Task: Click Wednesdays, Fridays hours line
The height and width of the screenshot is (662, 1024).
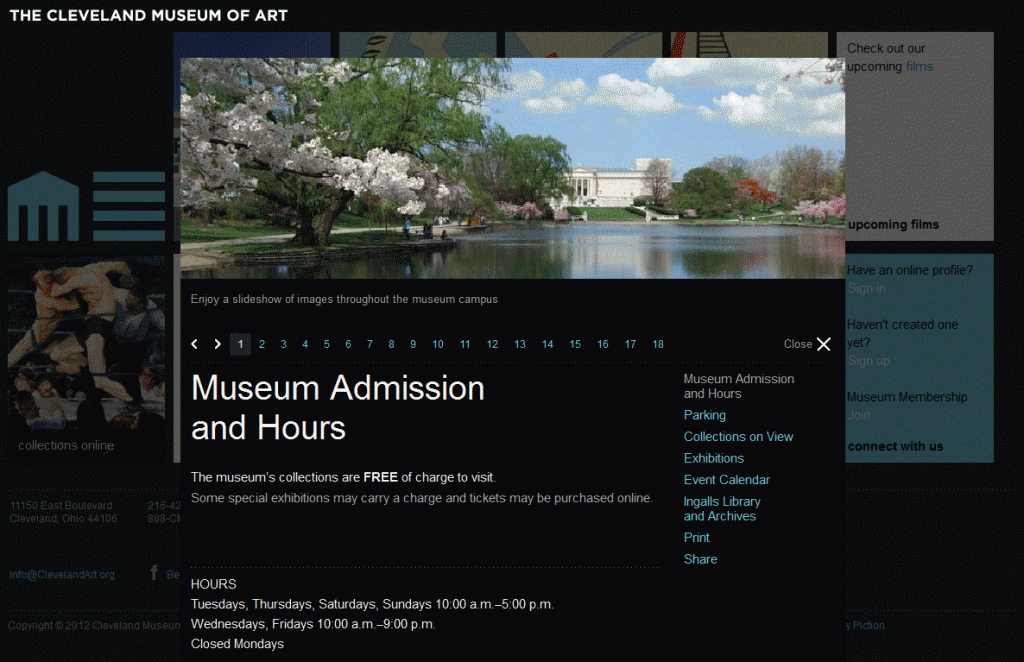Action: point(313,624)
